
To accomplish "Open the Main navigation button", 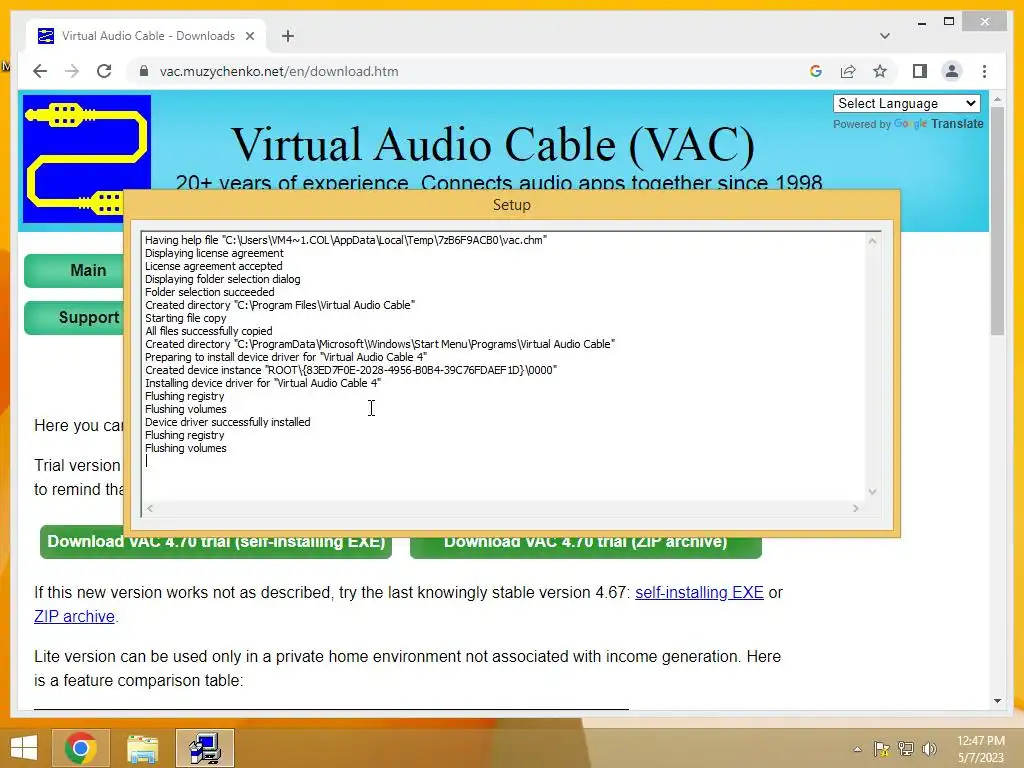I will pyautogui.click(x=74, y=270).
